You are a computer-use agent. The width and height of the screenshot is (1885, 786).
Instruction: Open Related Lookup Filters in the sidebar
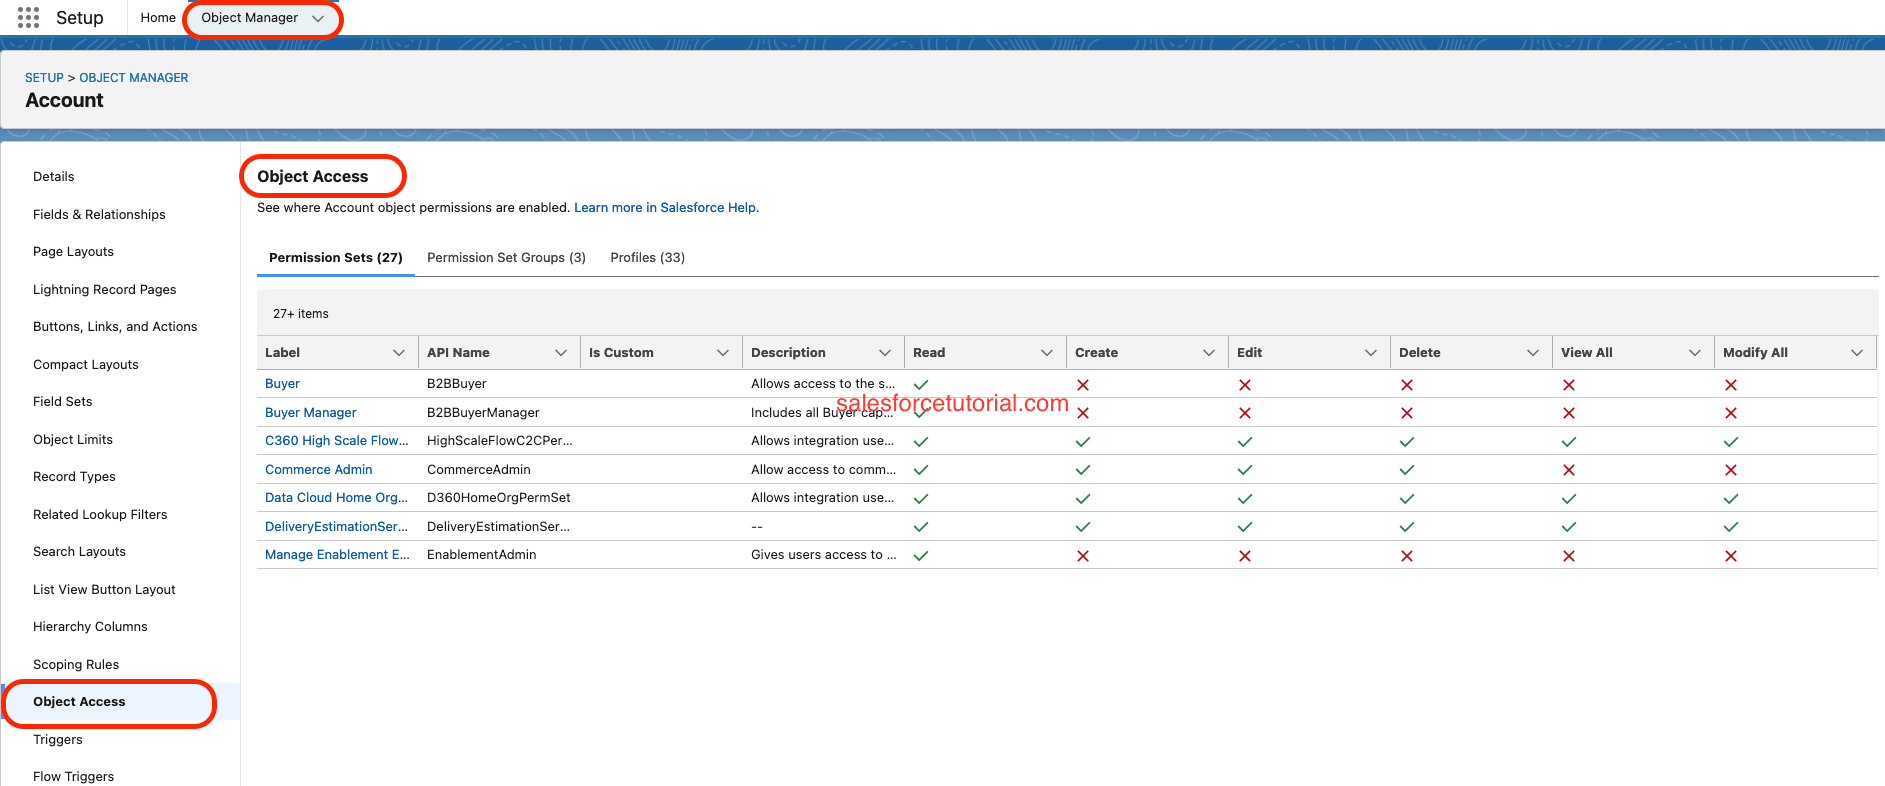[100, 515]
